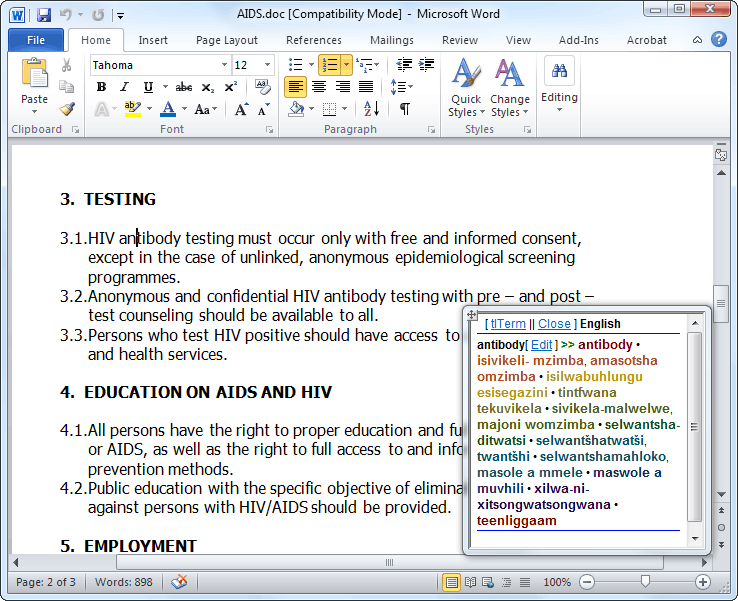Viewport: 738px width, 601px height.
Task: Click the Increase Indent icon
Action: pos(426,64)
